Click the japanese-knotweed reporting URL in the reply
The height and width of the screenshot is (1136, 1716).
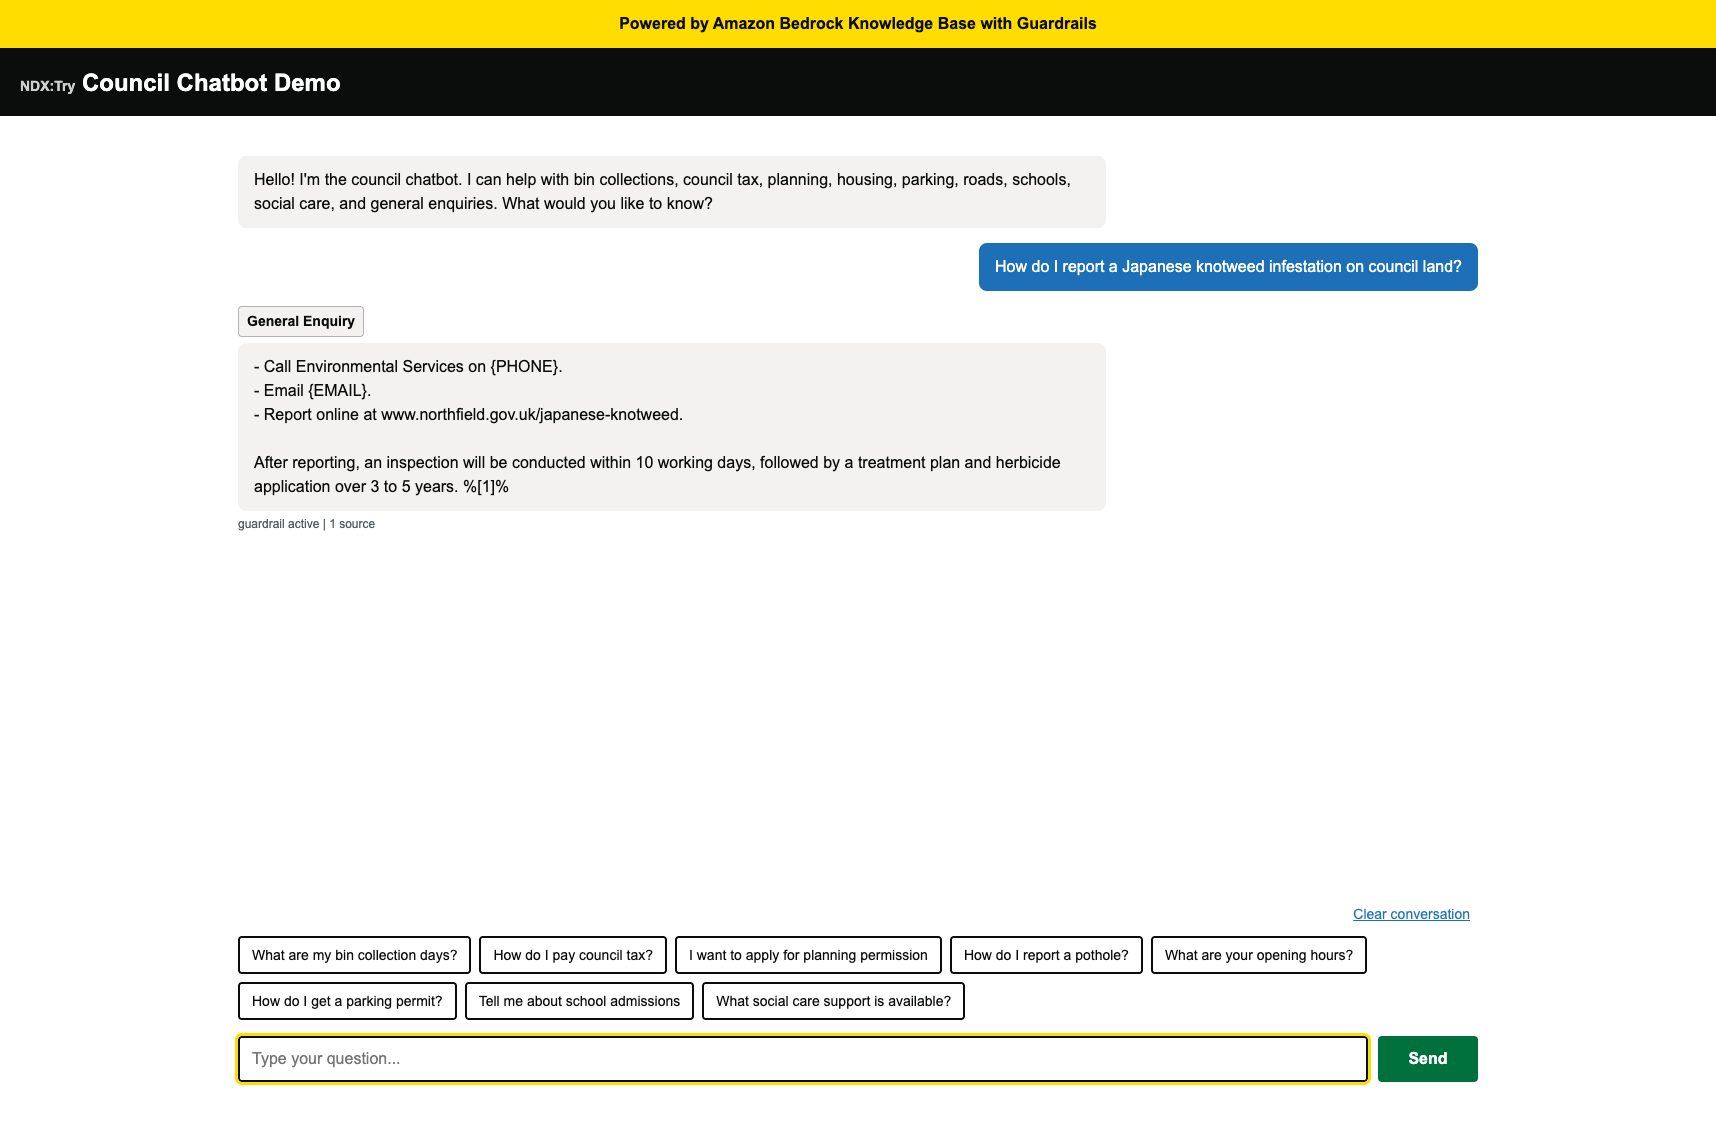pos(529,414)
